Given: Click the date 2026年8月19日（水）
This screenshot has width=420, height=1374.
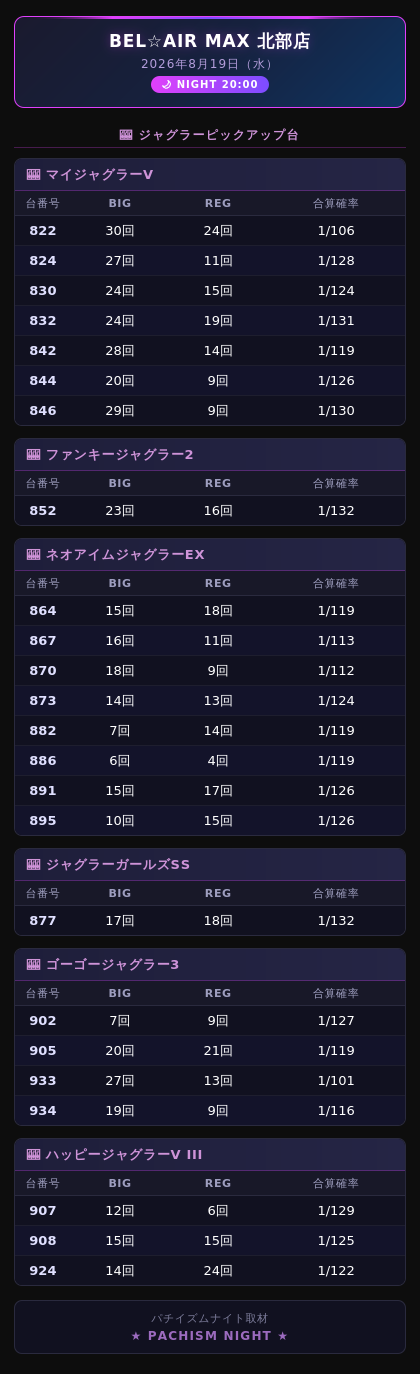Looking at the screenshot, I should (210, 64).
